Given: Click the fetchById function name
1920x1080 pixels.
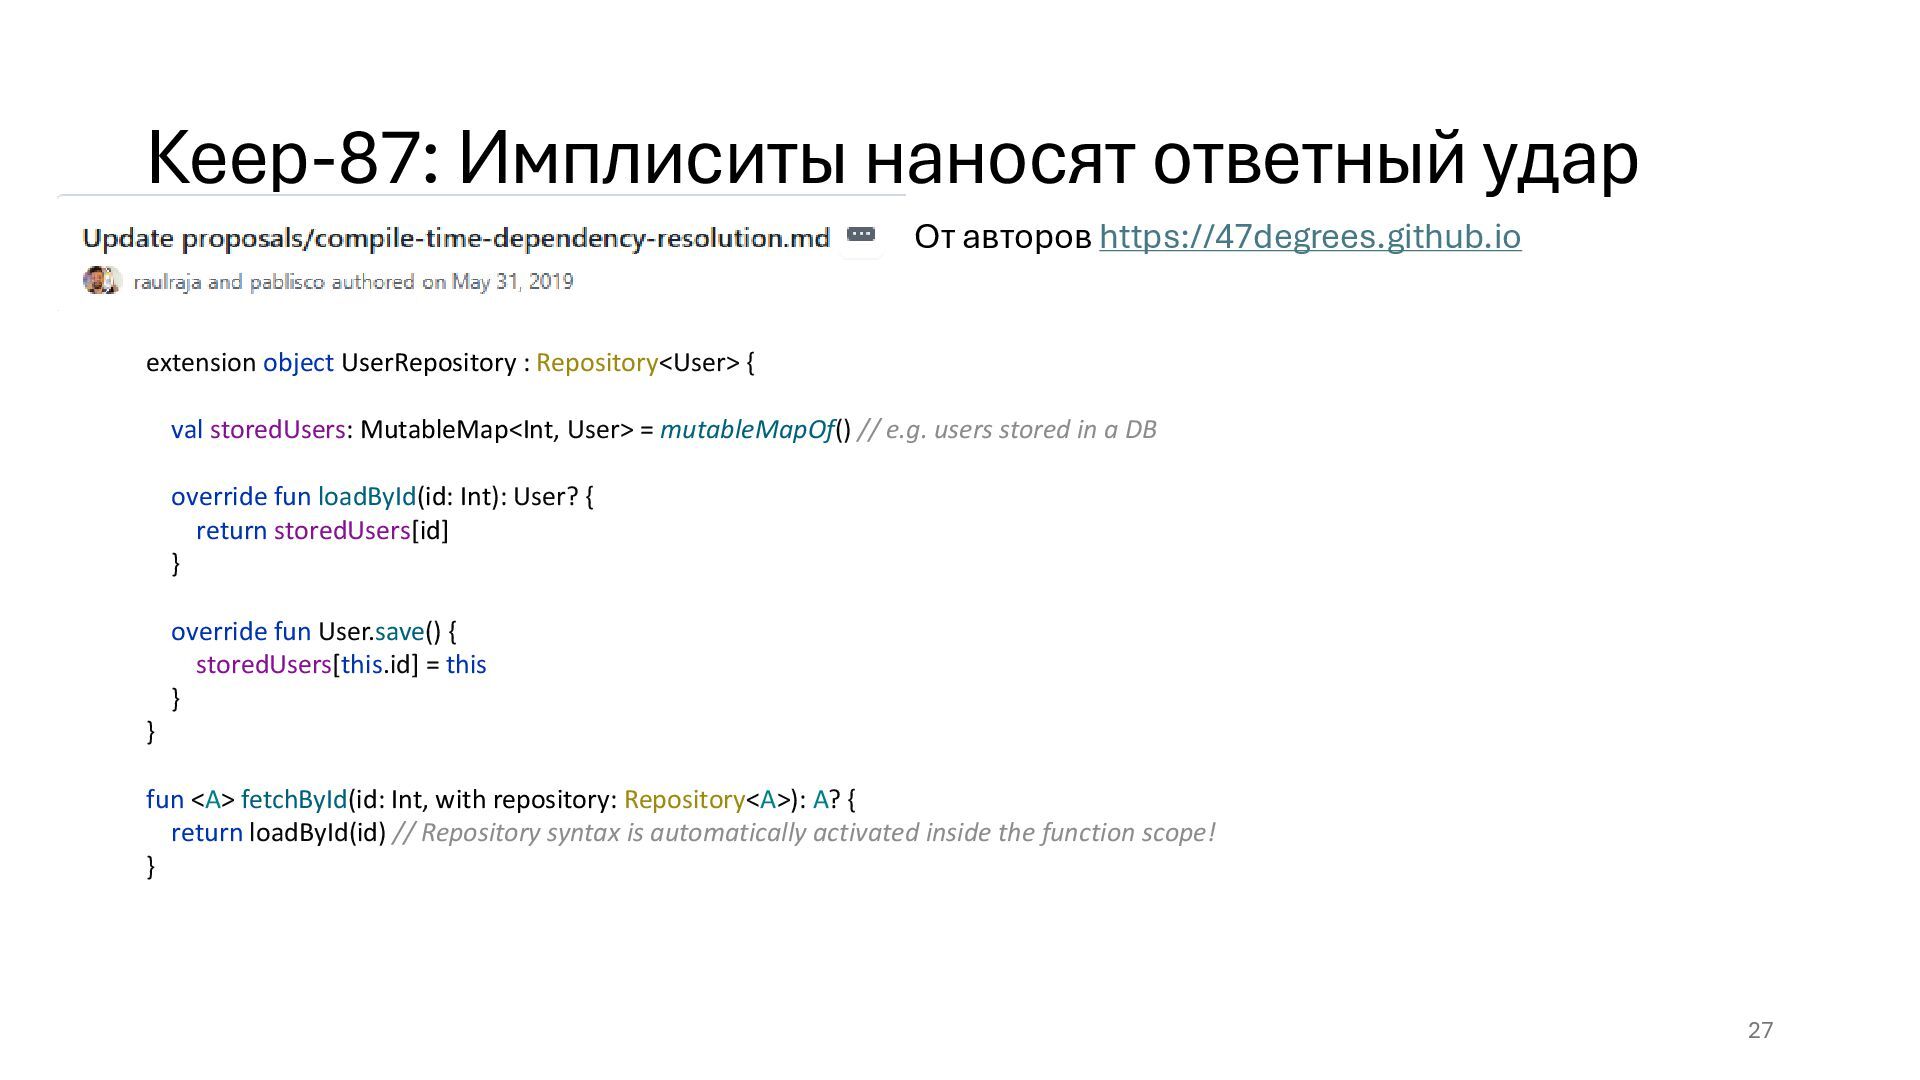Looking at the screenshot, I should (293, 800).
